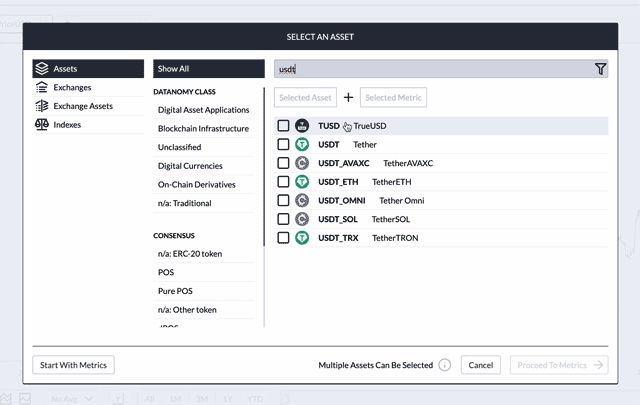Screen dimensions: 640x405
Task: Click the gray logo for USDT_AVAXC
Action: [x=302, y=163]
